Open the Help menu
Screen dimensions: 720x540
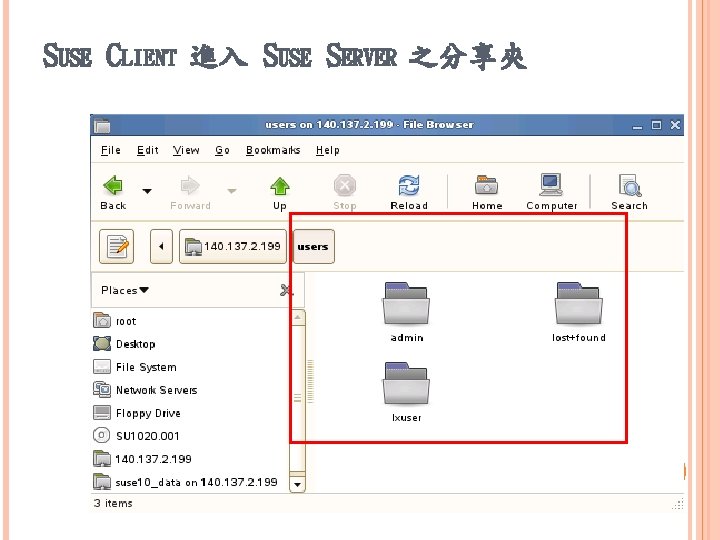[x=327, y=150]
